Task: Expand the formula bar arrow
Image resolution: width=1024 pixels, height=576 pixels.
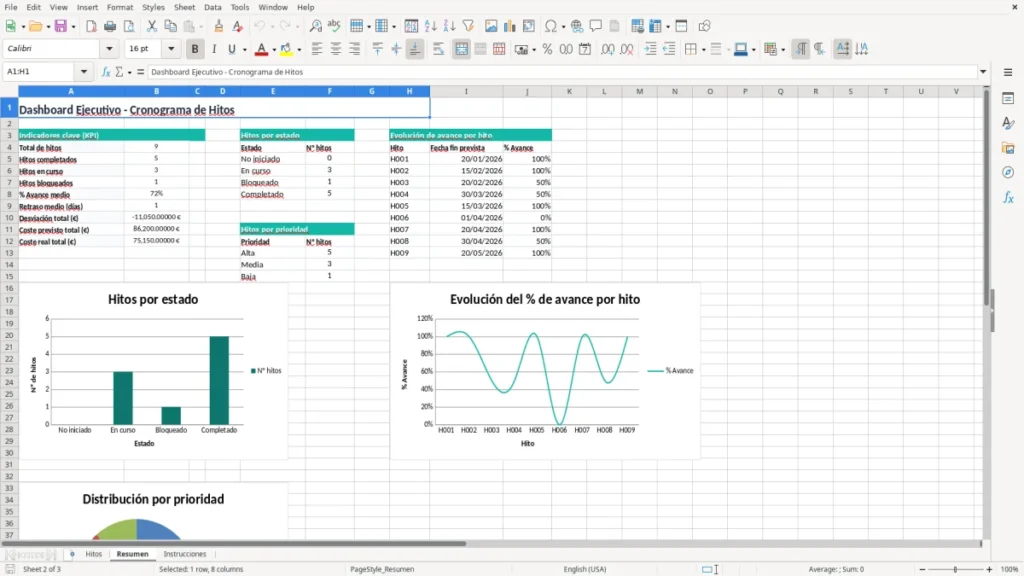Action: [x=983, y=72]
